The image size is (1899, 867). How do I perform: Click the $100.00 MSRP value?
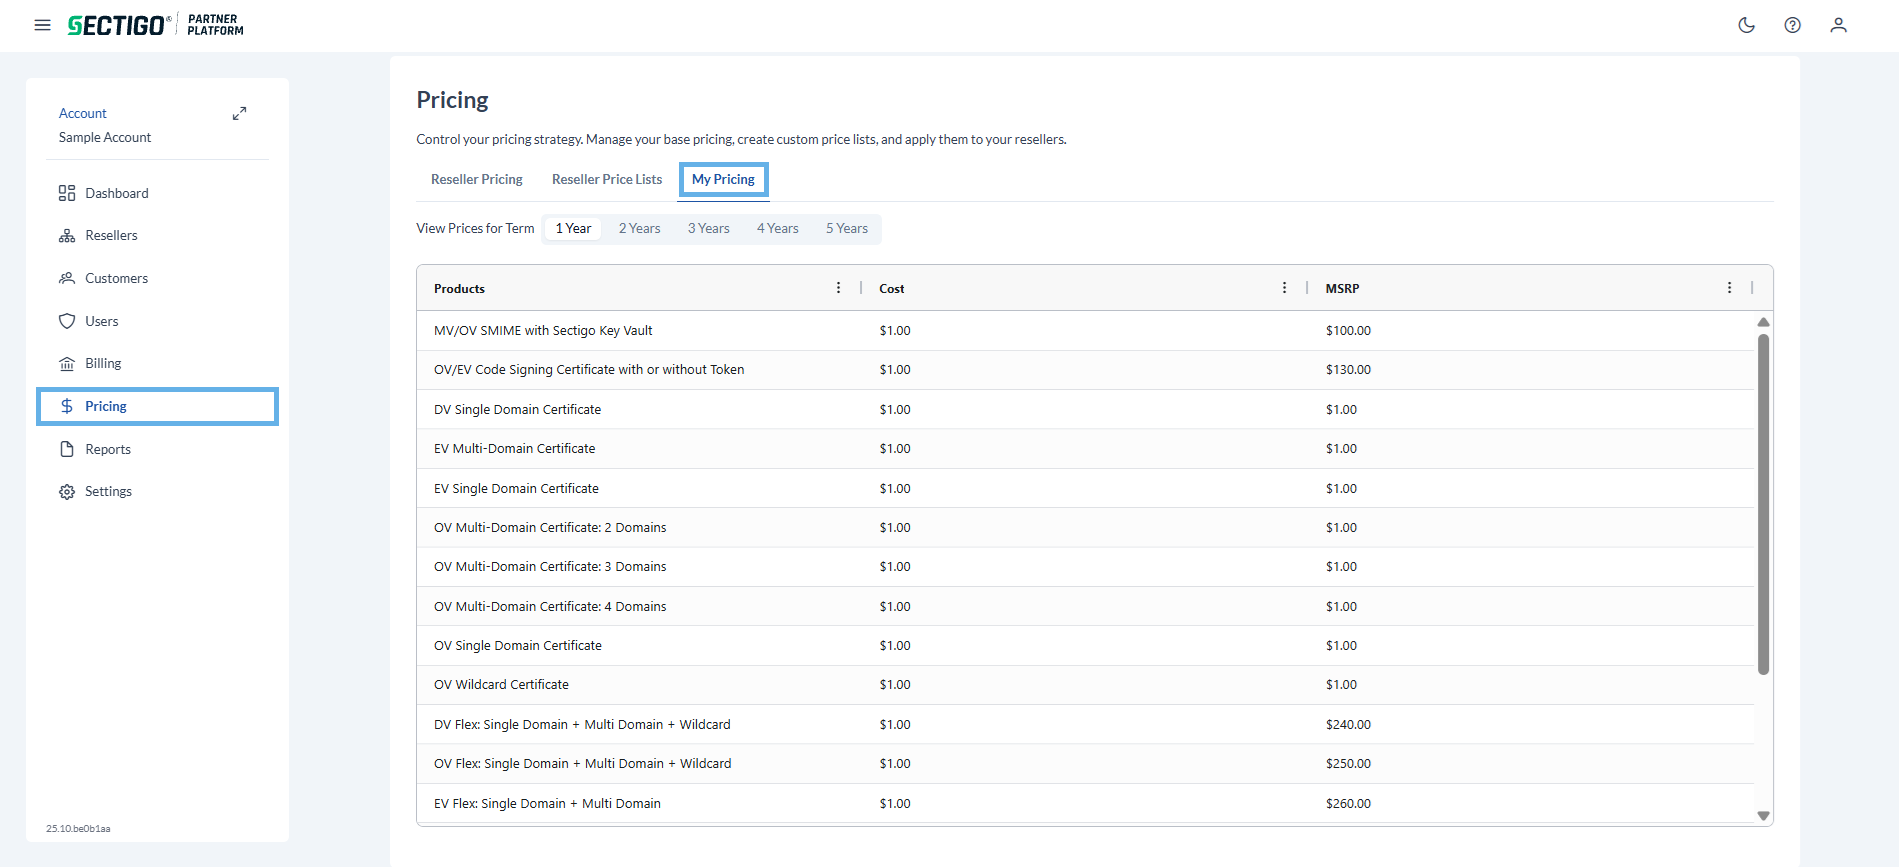(1348, 331)
